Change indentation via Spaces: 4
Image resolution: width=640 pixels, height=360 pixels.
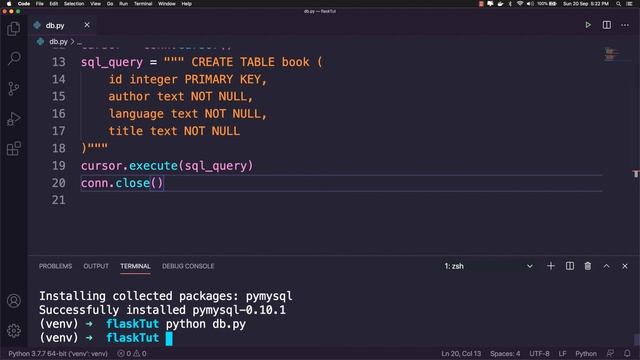(505, 353)
